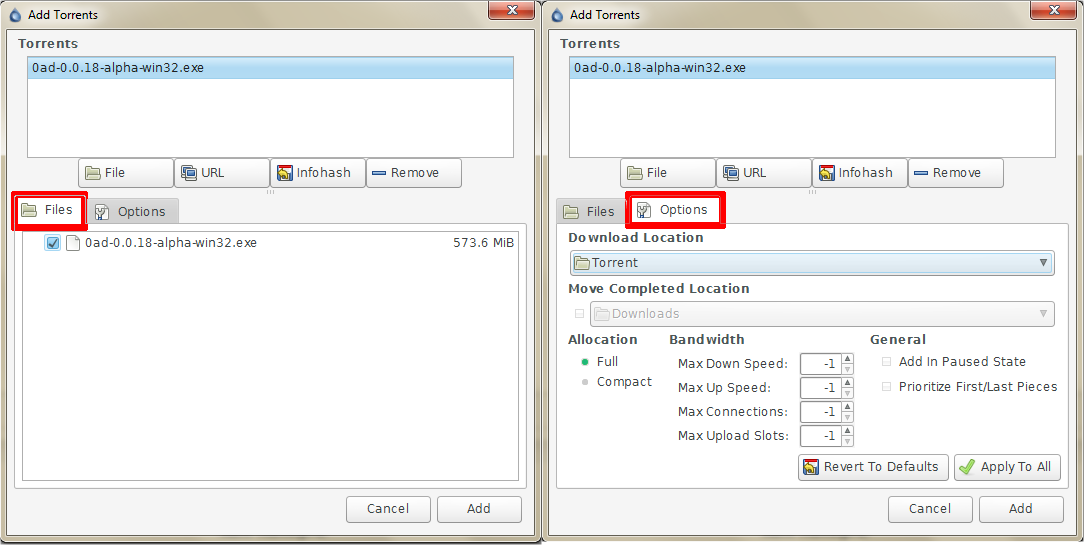Screen dimensions: 1084x545
Task: Click the Max Up Speed value field
Action: (x=821, y=388)
